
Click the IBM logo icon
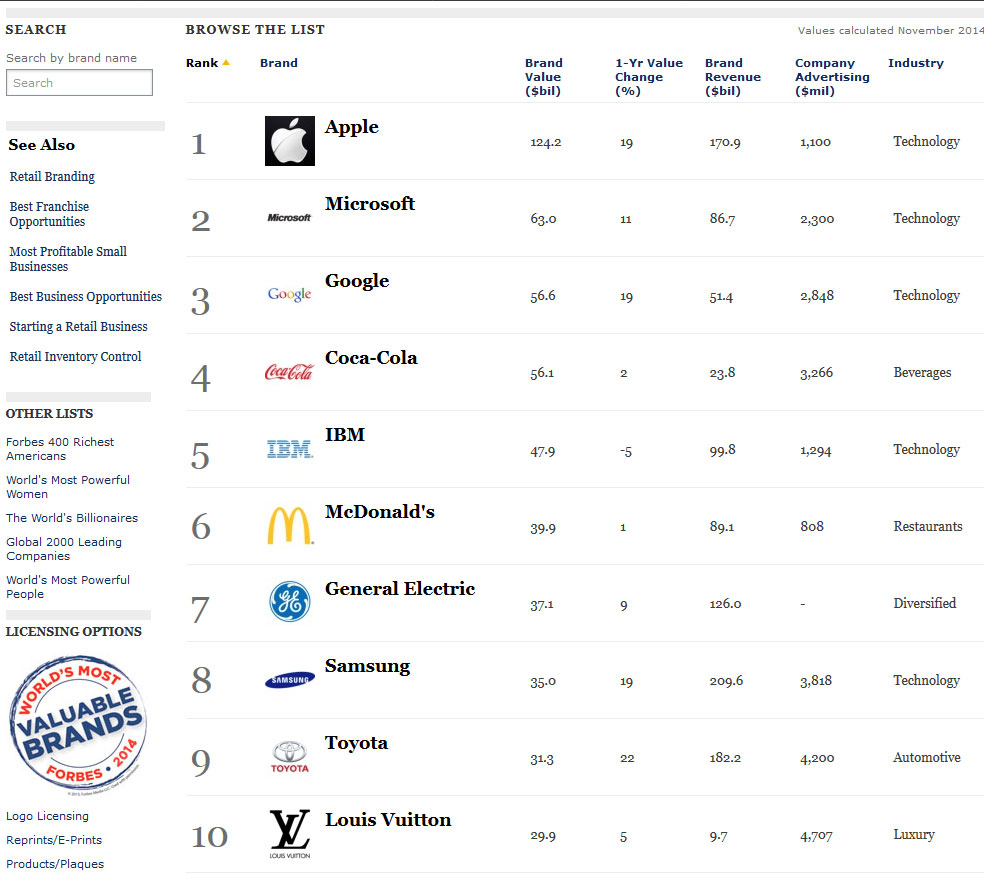[x=290, y=449]
